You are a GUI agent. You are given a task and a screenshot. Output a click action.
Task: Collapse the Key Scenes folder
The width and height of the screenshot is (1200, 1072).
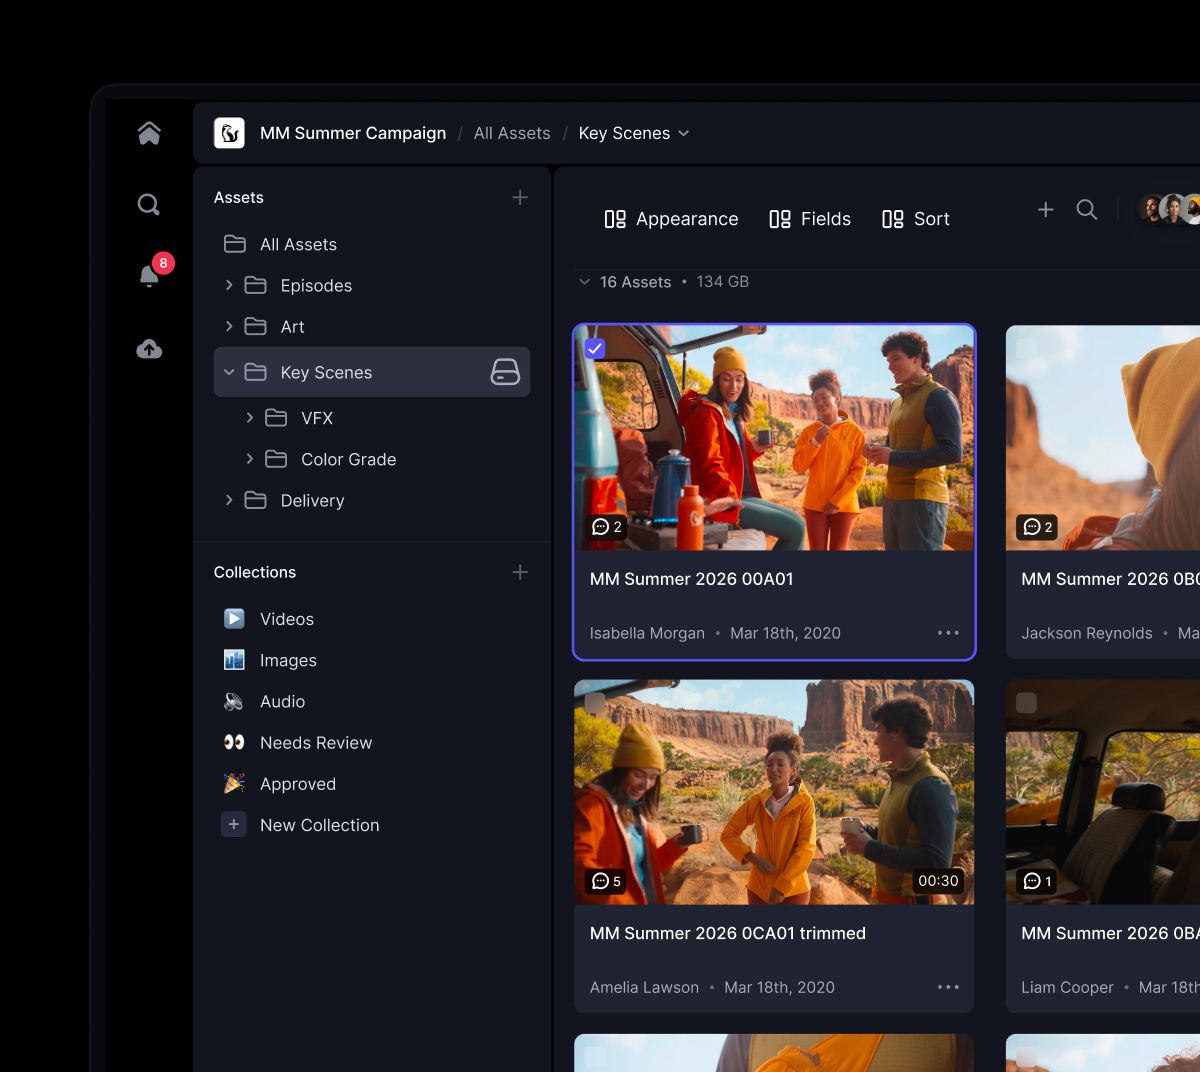coord(229,371)
